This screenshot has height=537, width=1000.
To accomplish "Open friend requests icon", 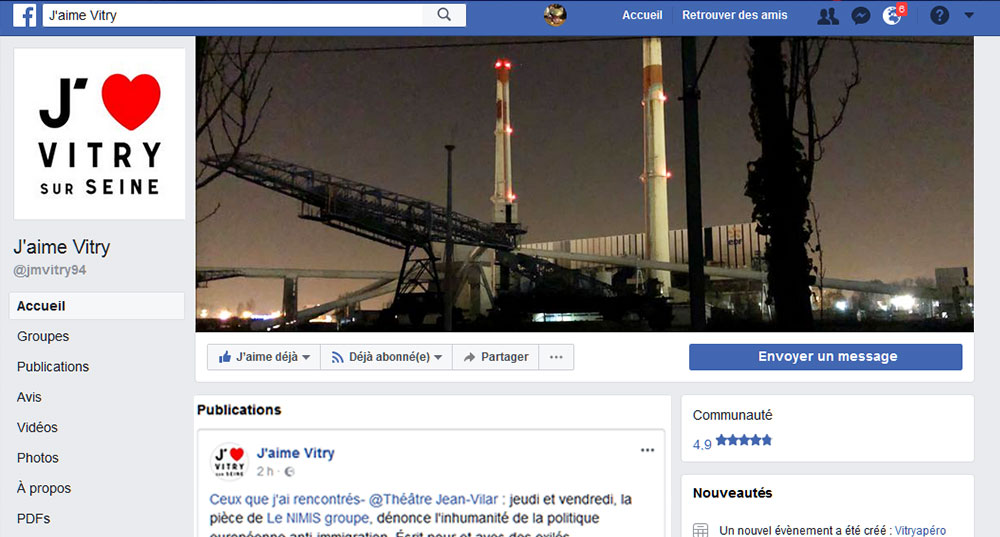I will tap(828, 15).
